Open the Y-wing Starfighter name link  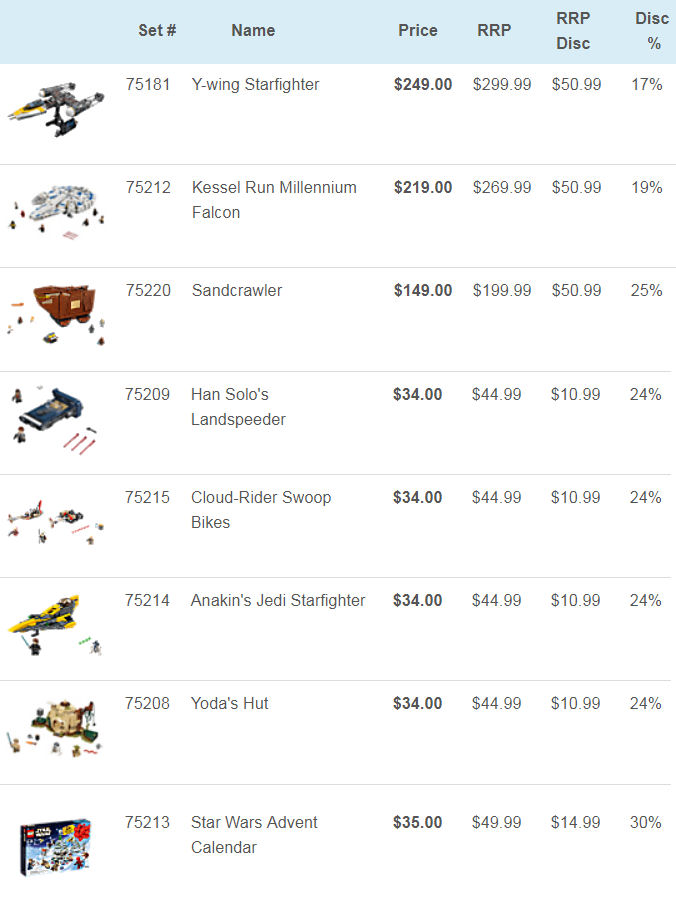click(x=255, y=85)
